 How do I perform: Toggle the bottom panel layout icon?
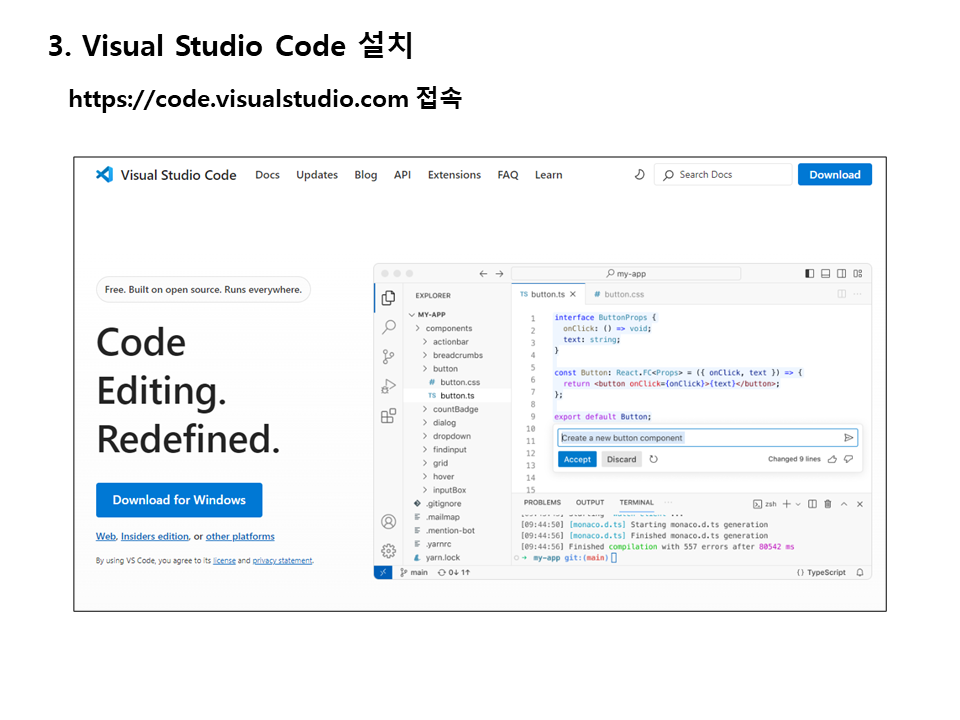825,274
